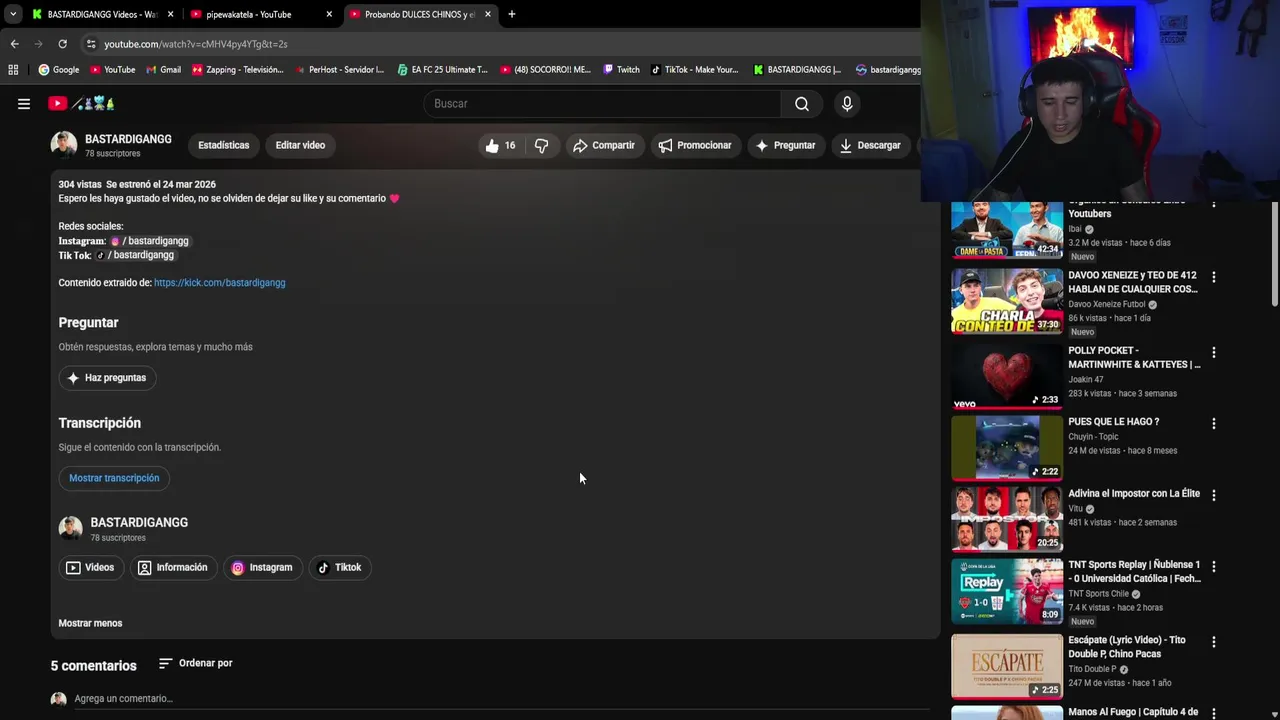
Task: Click the magnifier search button
Action: coord(802,103)
